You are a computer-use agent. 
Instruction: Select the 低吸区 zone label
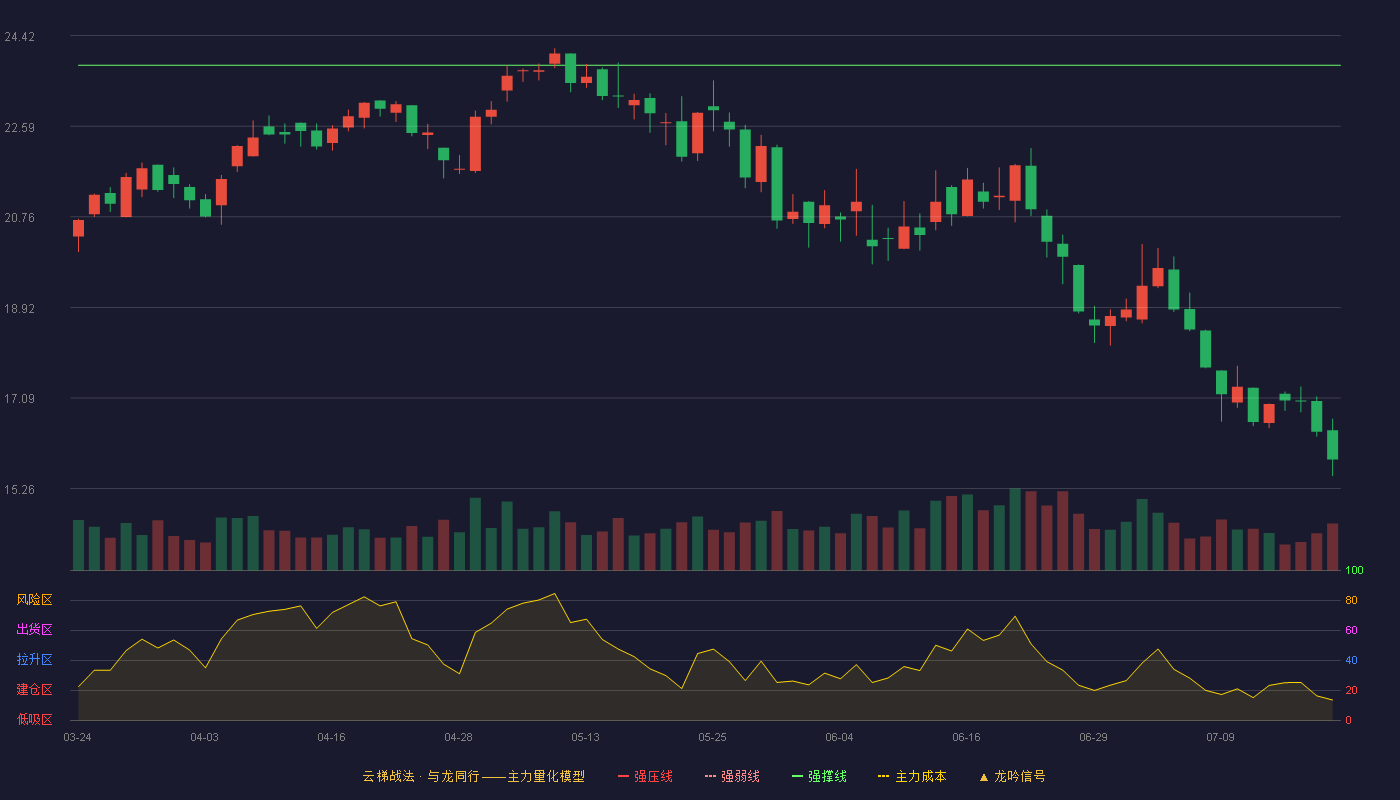tap(34, 719)
